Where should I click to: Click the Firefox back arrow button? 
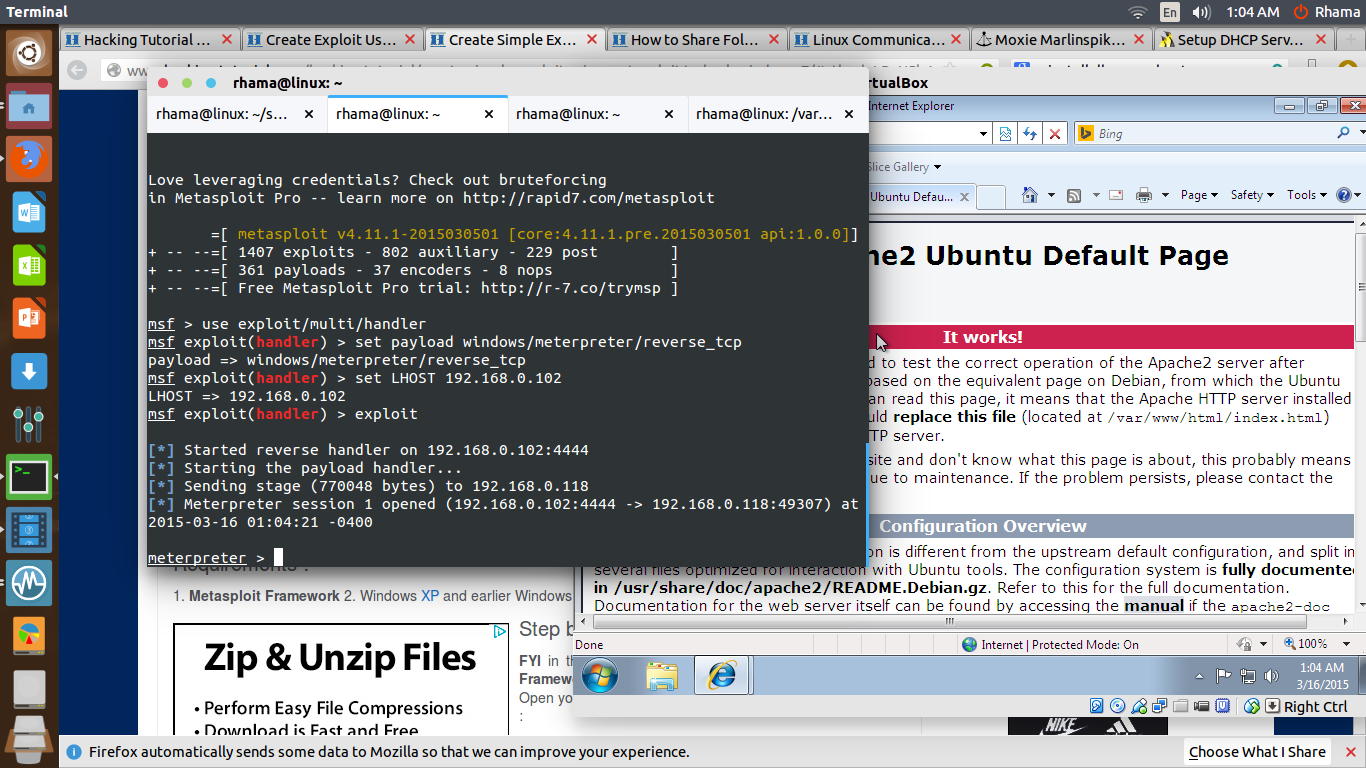(x=78, y=70)
